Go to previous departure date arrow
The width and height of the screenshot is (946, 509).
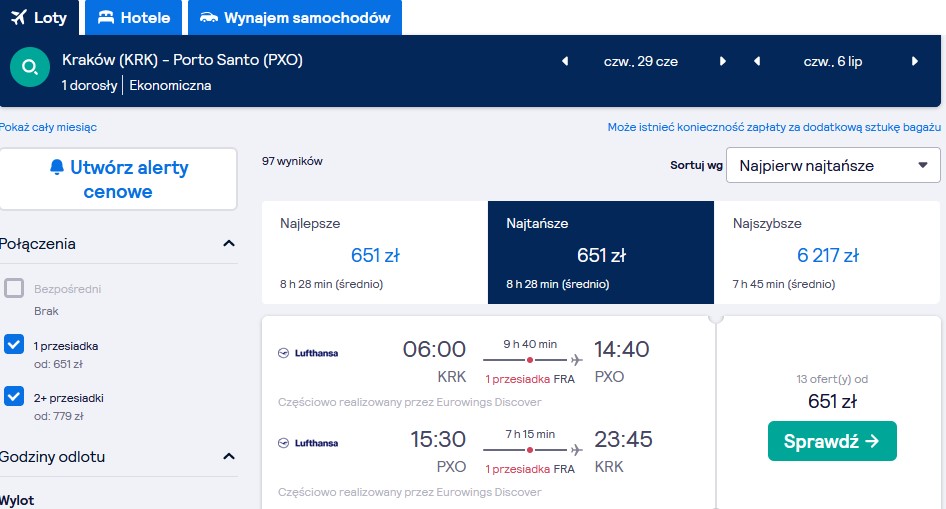pos(565,62)
